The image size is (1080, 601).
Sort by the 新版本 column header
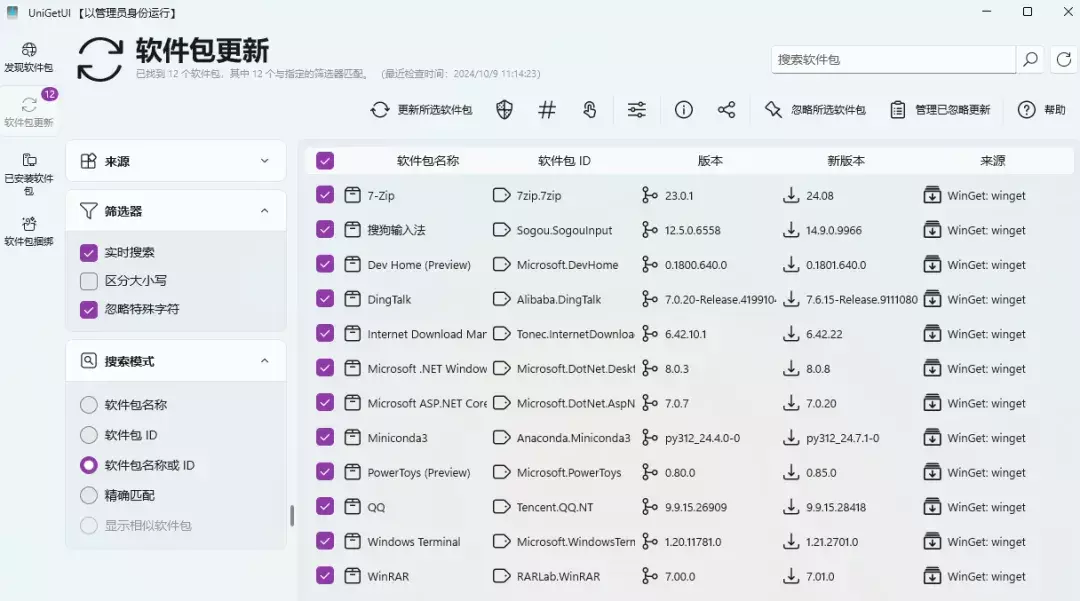846,161
